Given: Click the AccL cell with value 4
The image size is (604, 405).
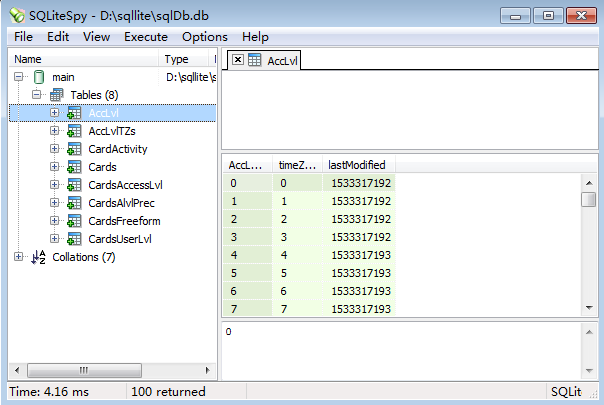Looking at the screenshot, I should (248, 255).
